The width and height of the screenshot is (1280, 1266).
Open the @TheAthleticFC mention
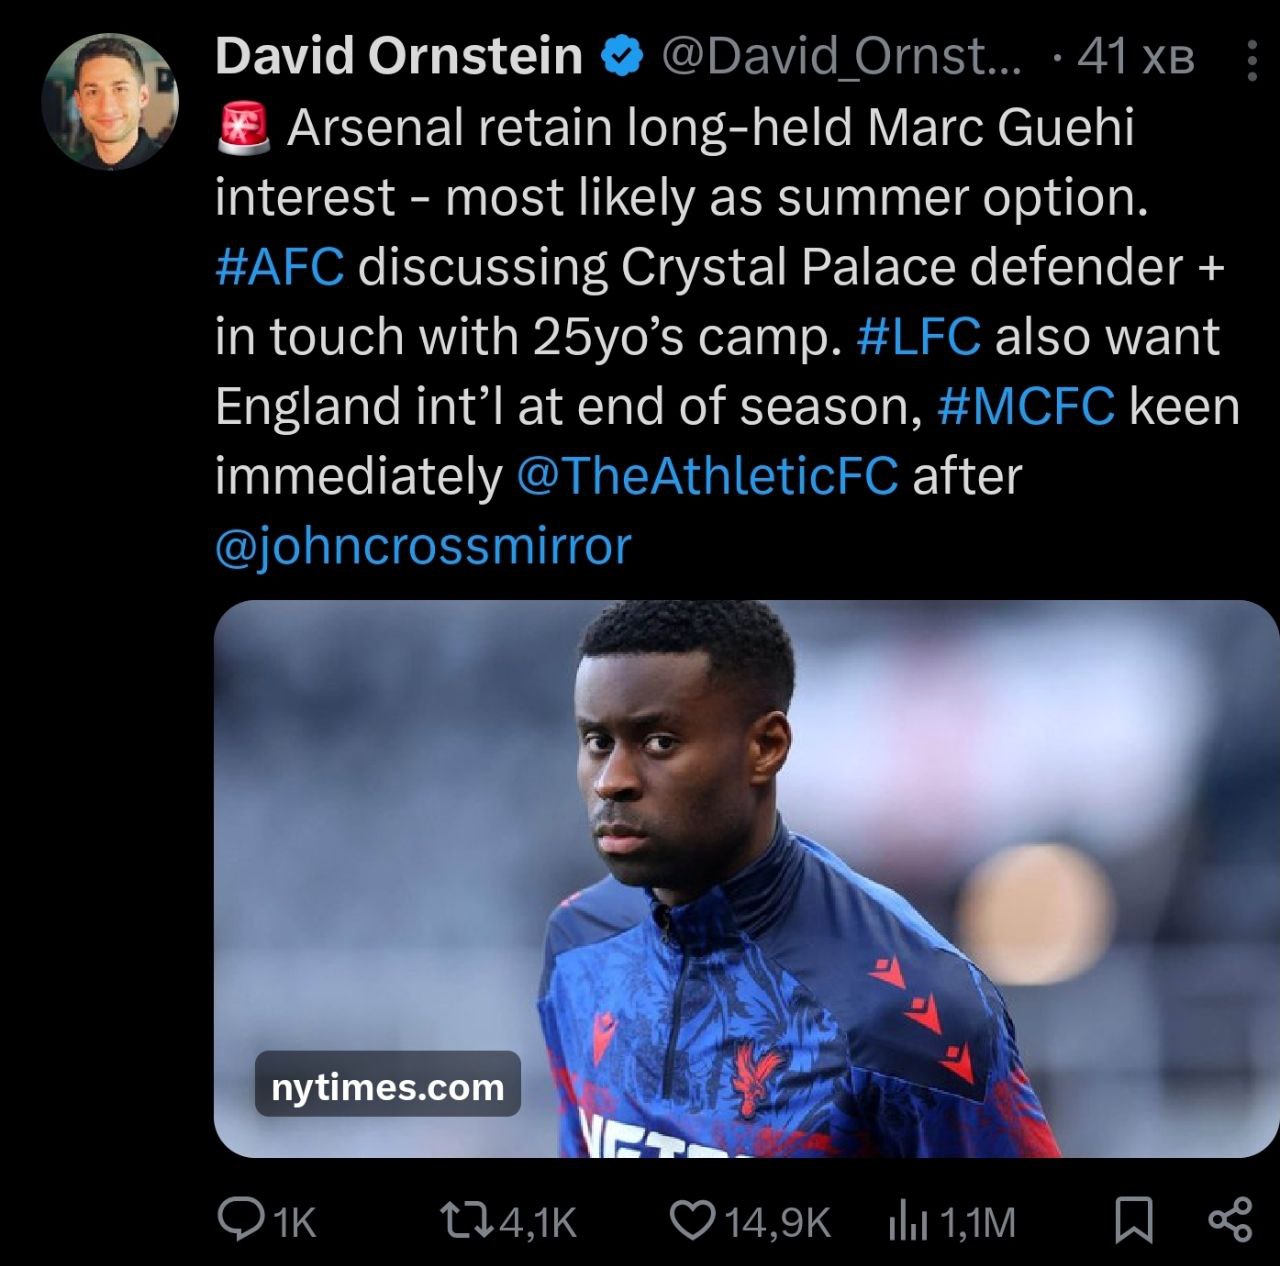click(x=707, y=476)
